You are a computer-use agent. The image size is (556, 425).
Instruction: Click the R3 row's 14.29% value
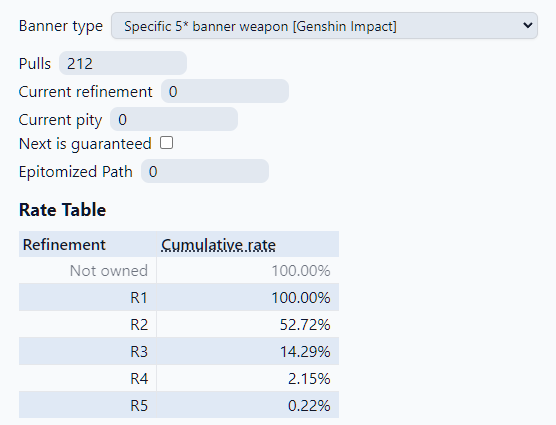(x=305, y=351)
